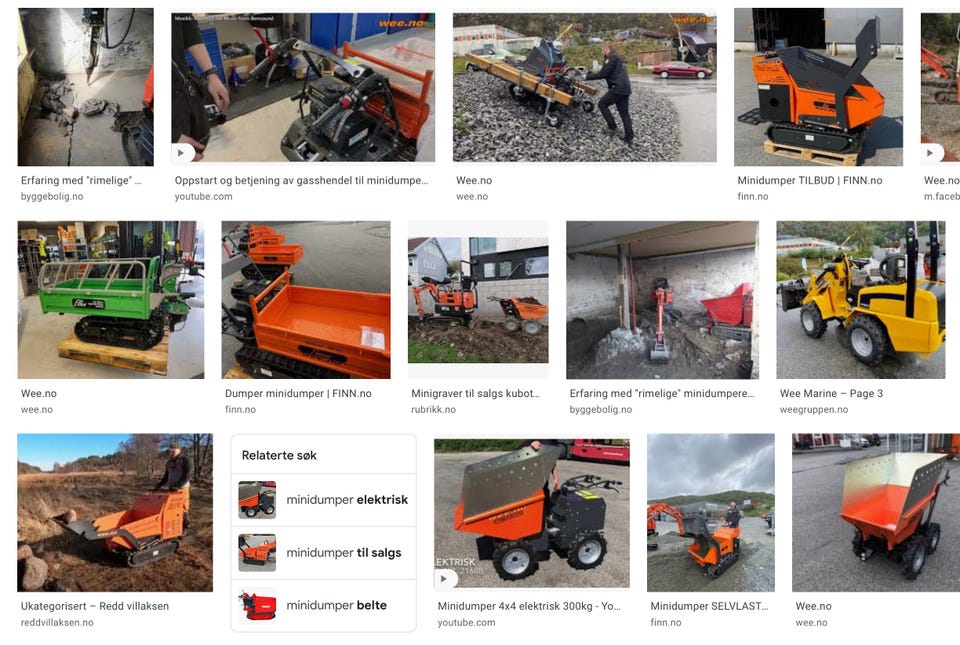Open the man pushing dumper over gravel image

click(585, 87)
